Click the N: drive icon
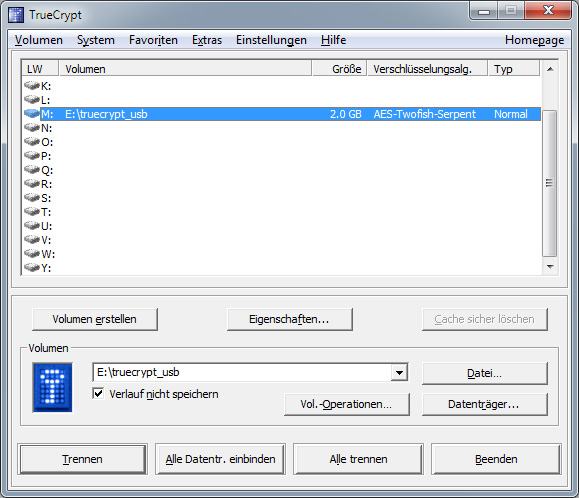The width and height of the screenshot is (579, 498). tap(32, 128)
